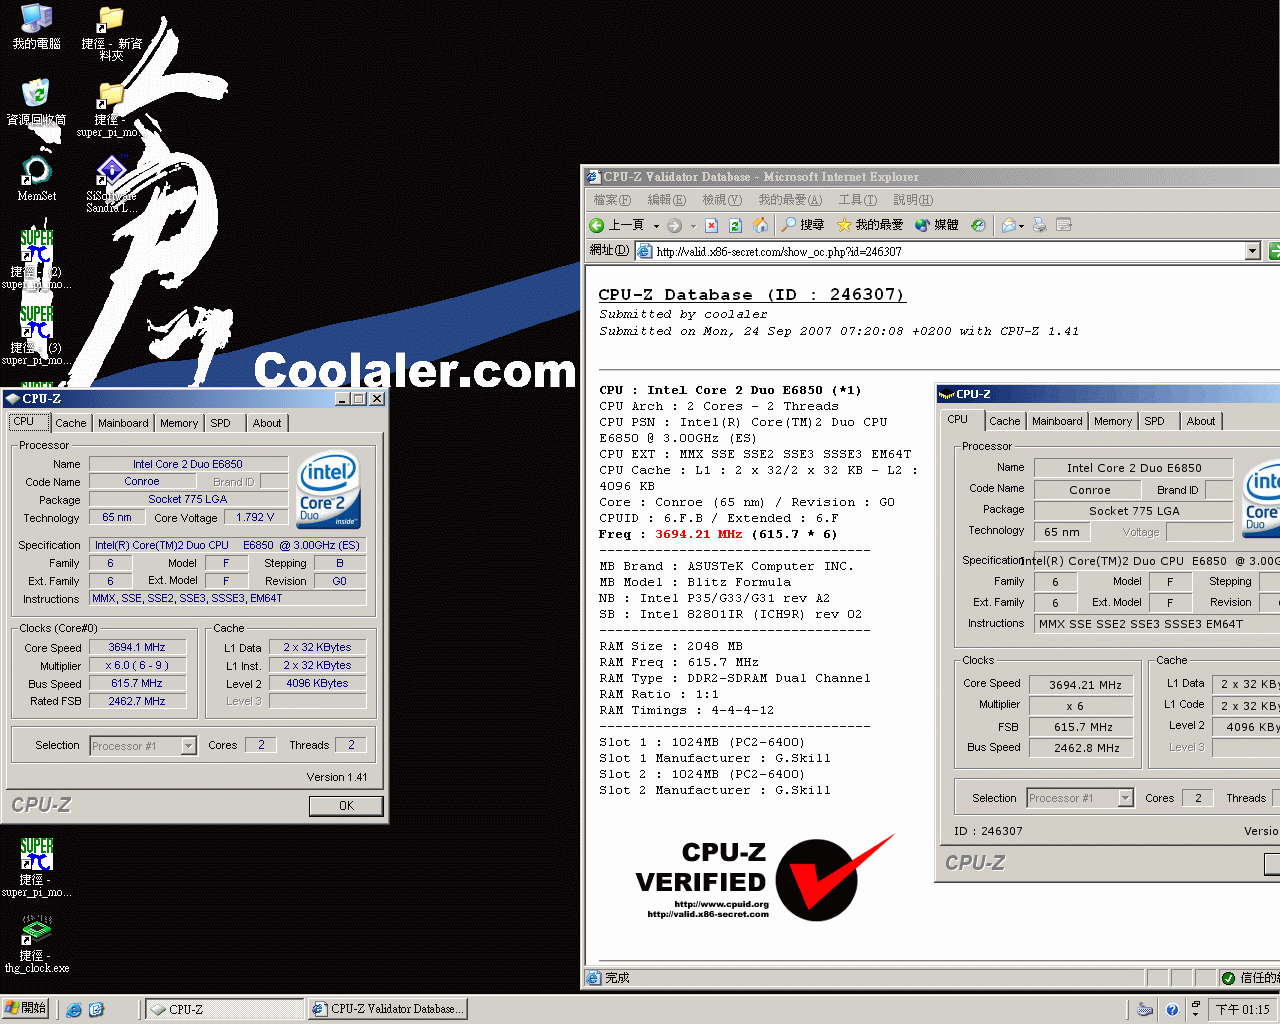The image size is (1280, 1024).
Task: Click the help tray icon in the taskbar
Action: [1172, 1010]
